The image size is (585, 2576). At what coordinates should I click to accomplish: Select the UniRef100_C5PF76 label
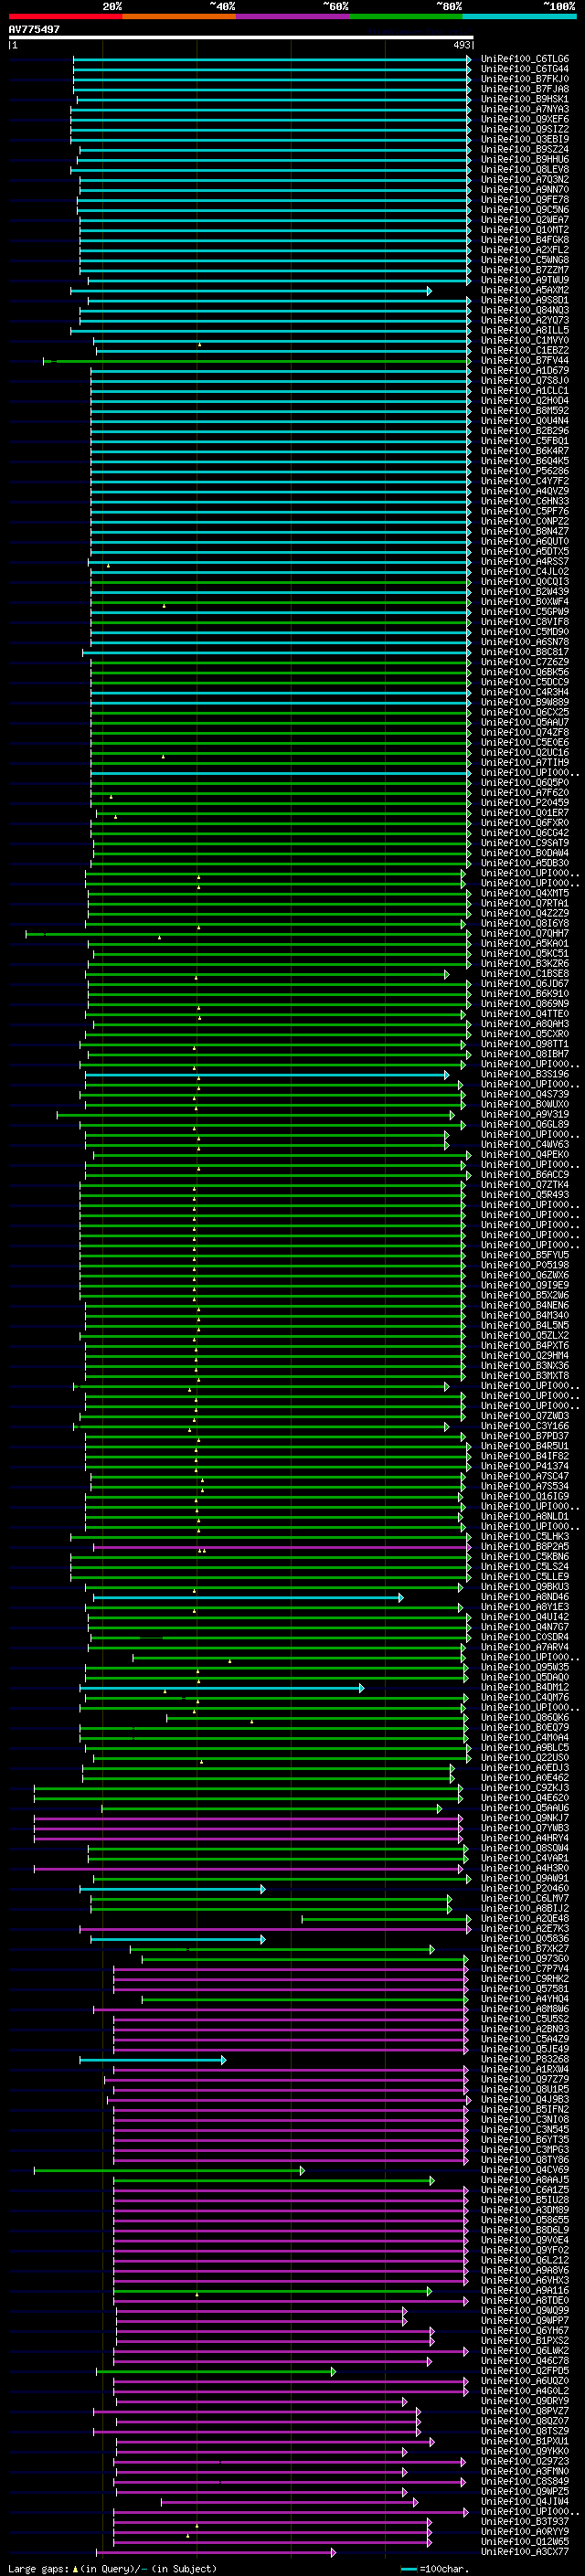pos(524,512)
